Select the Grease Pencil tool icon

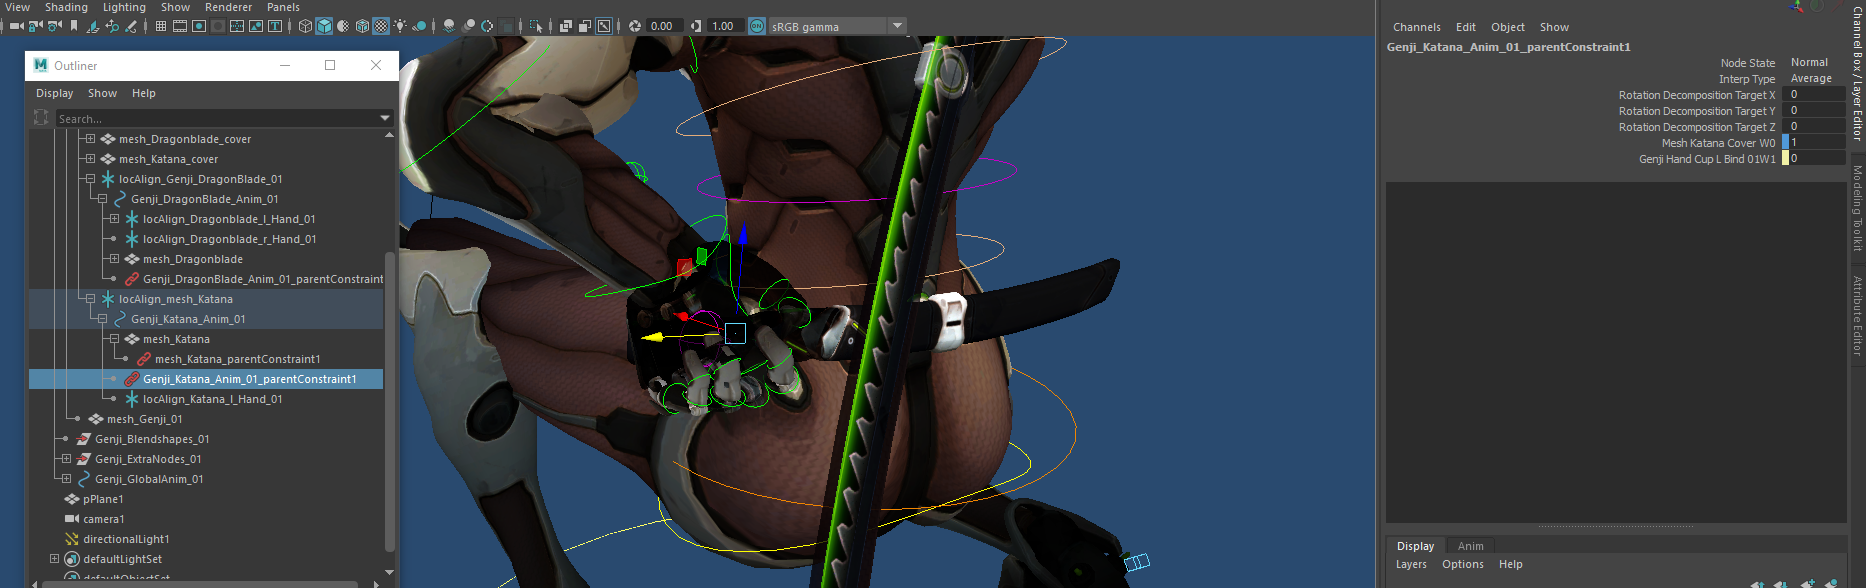point(130,26)
